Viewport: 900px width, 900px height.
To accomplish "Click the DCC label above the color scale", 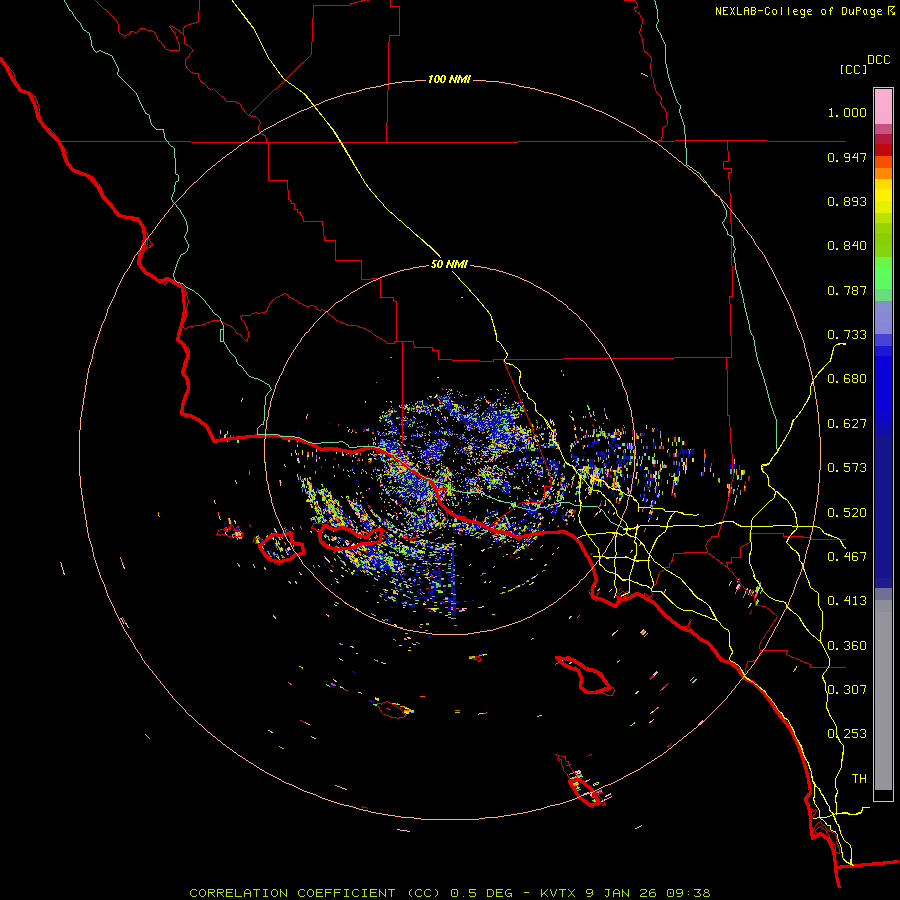I will coord(878,60).
